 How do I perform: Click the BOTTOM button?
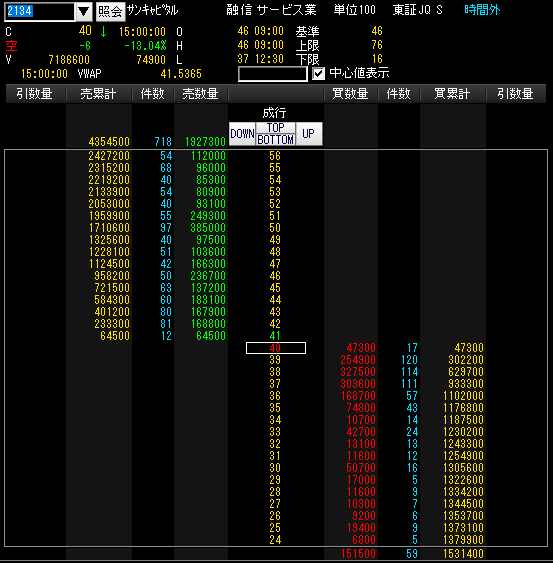pyautogui.click(x=276, y=139)
